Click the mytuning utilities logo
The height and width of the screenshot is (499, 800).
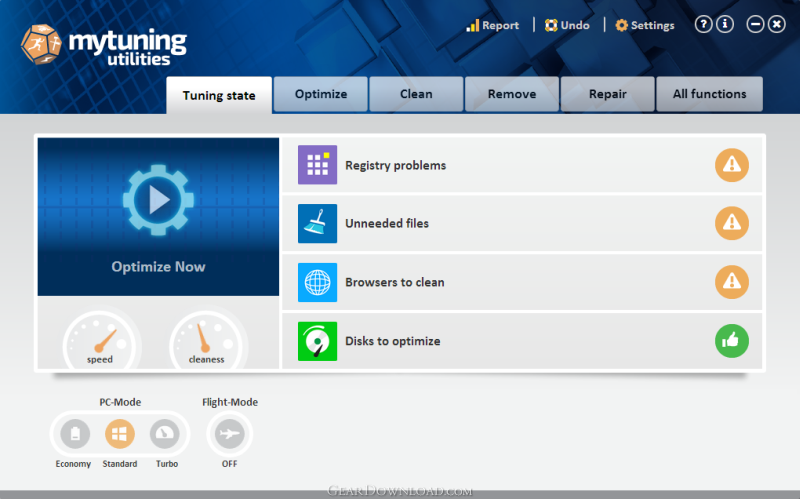[x=104, y=45]
